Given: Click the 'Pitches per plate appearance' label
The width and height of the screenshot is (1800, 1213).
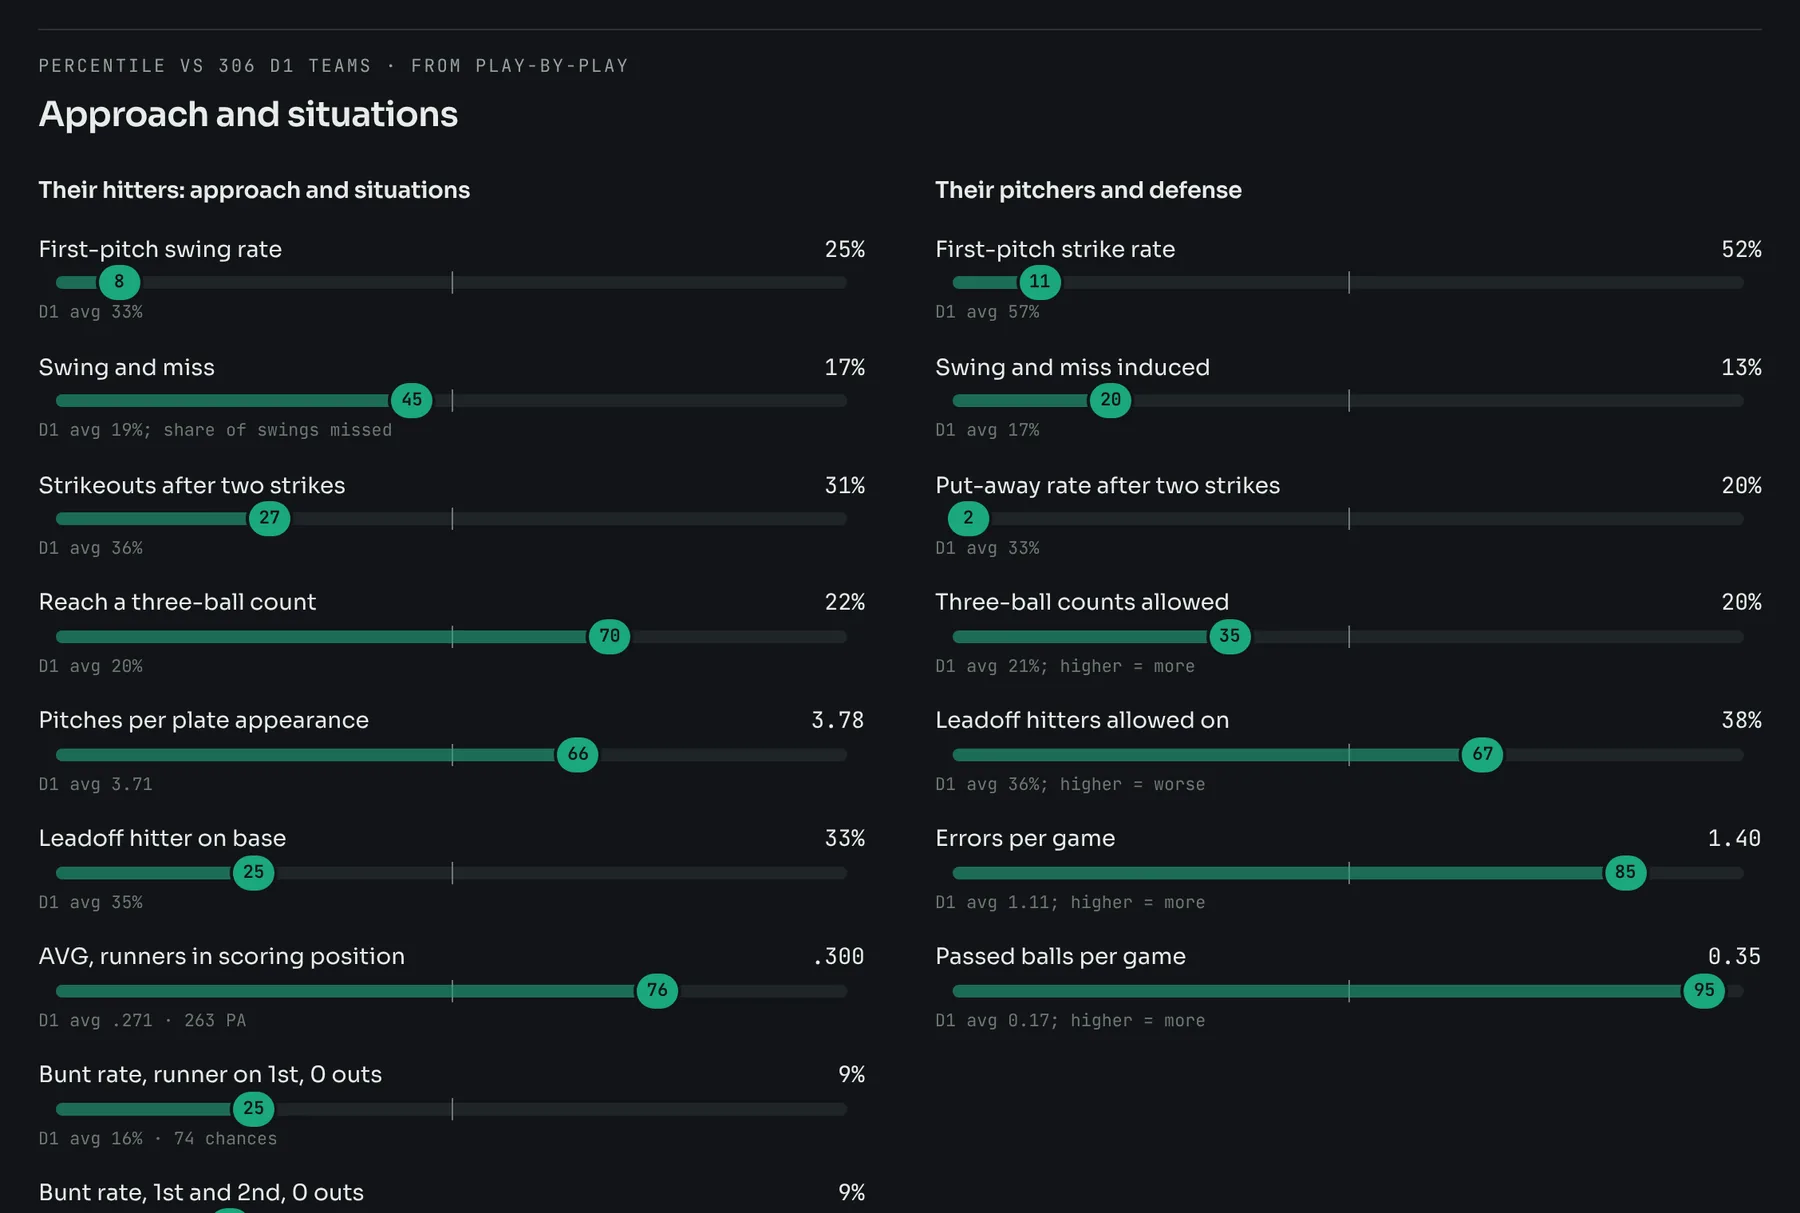Looking at the screenshot, I should (203, 720).
